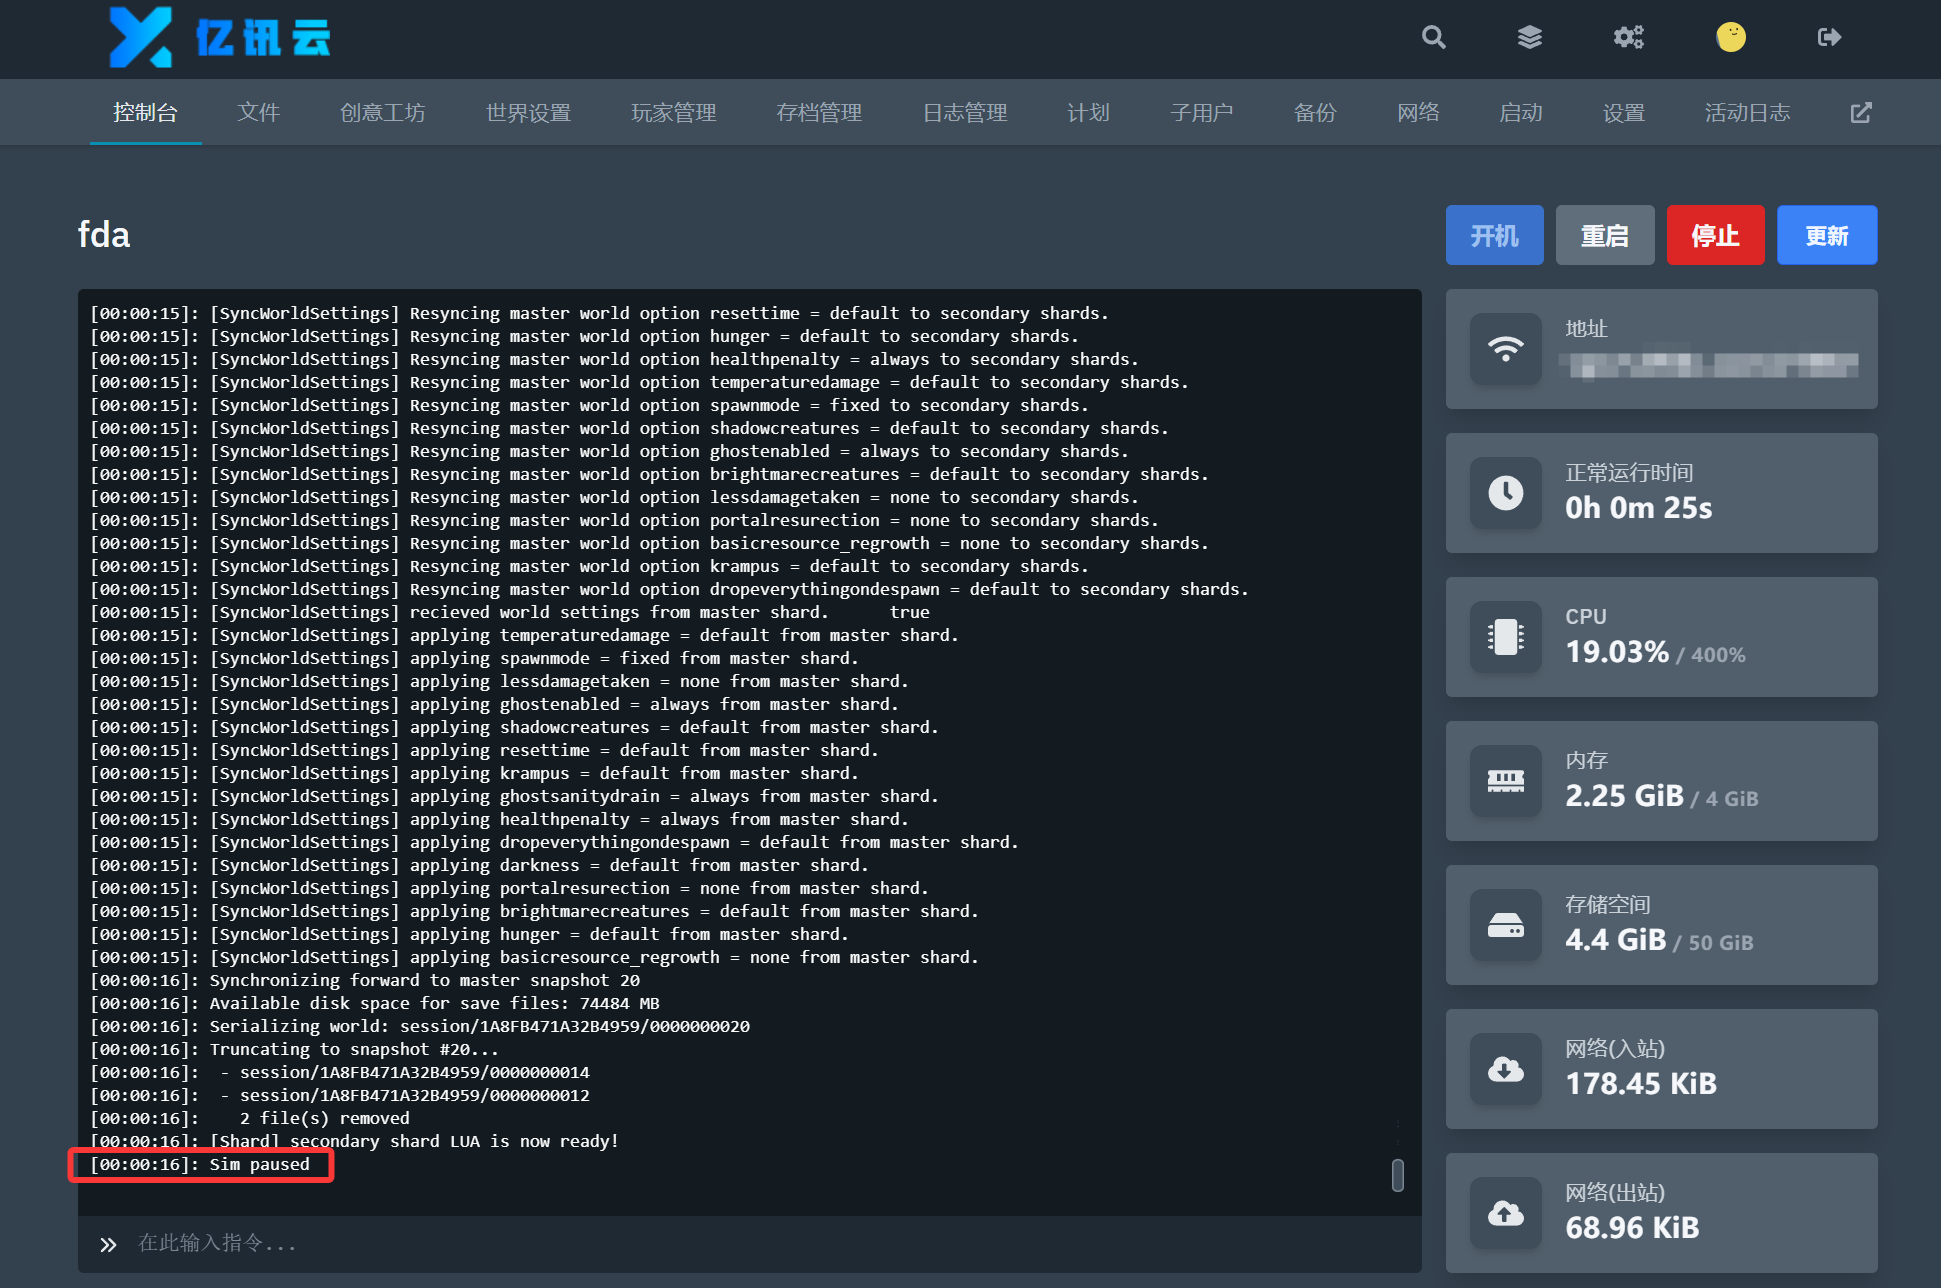Click the logout arrow icon
1941x1288 pixels.
point(1829,37)
